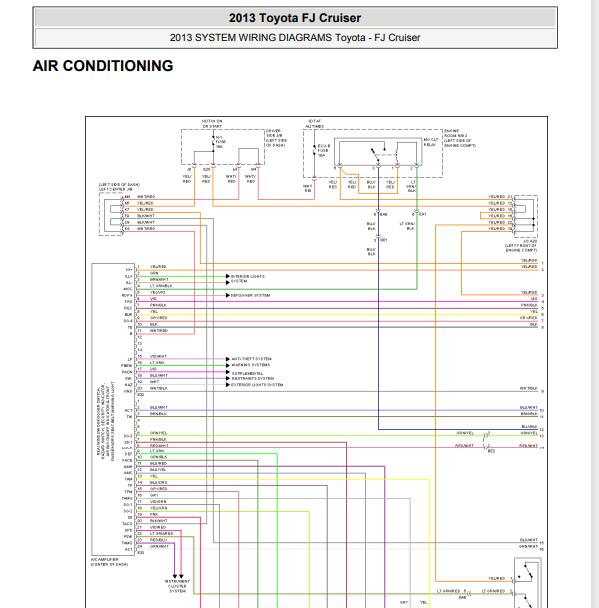The width and height of the screenshot is (599, 608).
Task: Click the page's vertical scrollbar track
Action: pyautogui.click(x=595, y=304)
